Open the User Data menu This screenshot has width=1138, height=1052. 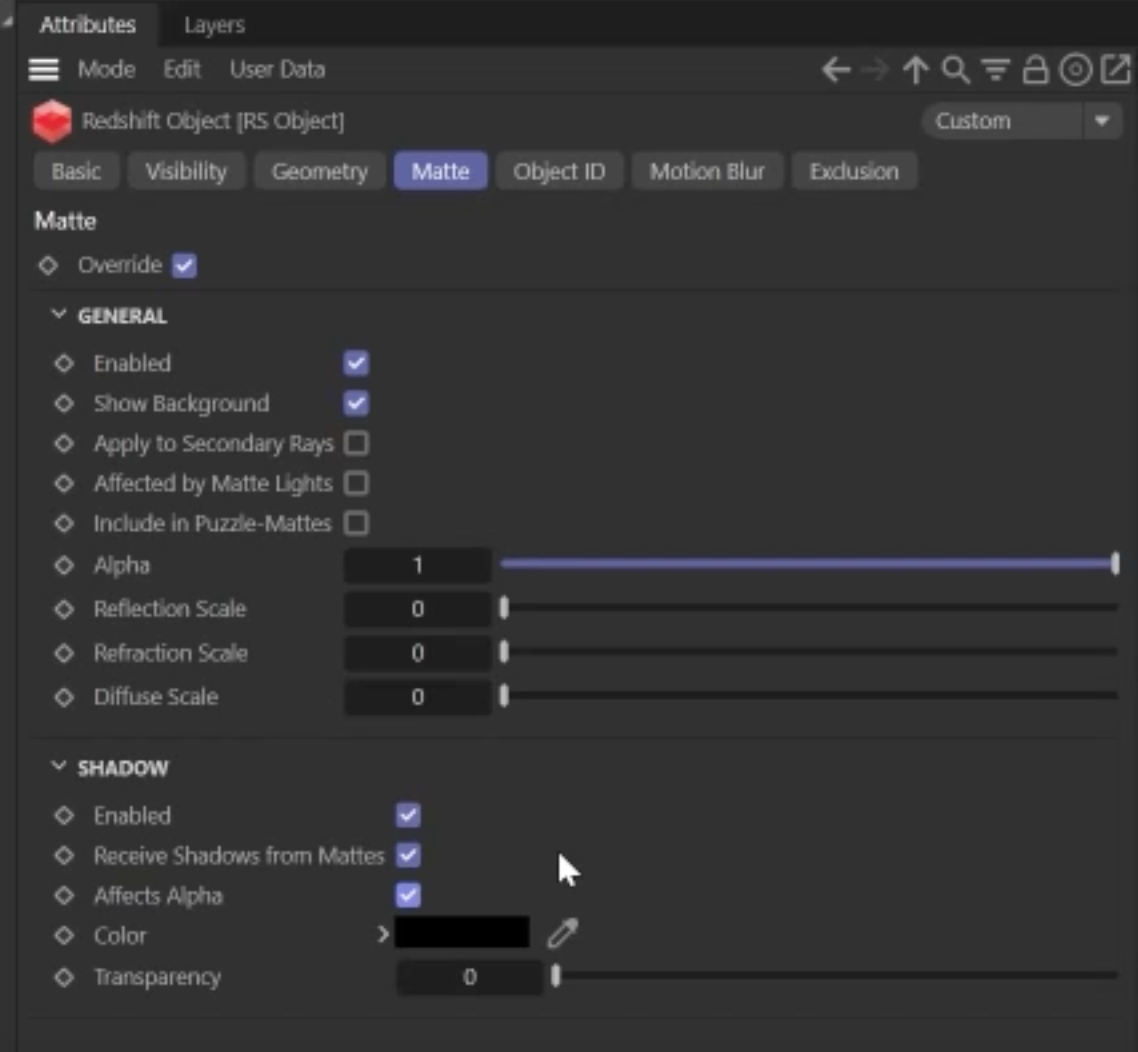point(277,70)
